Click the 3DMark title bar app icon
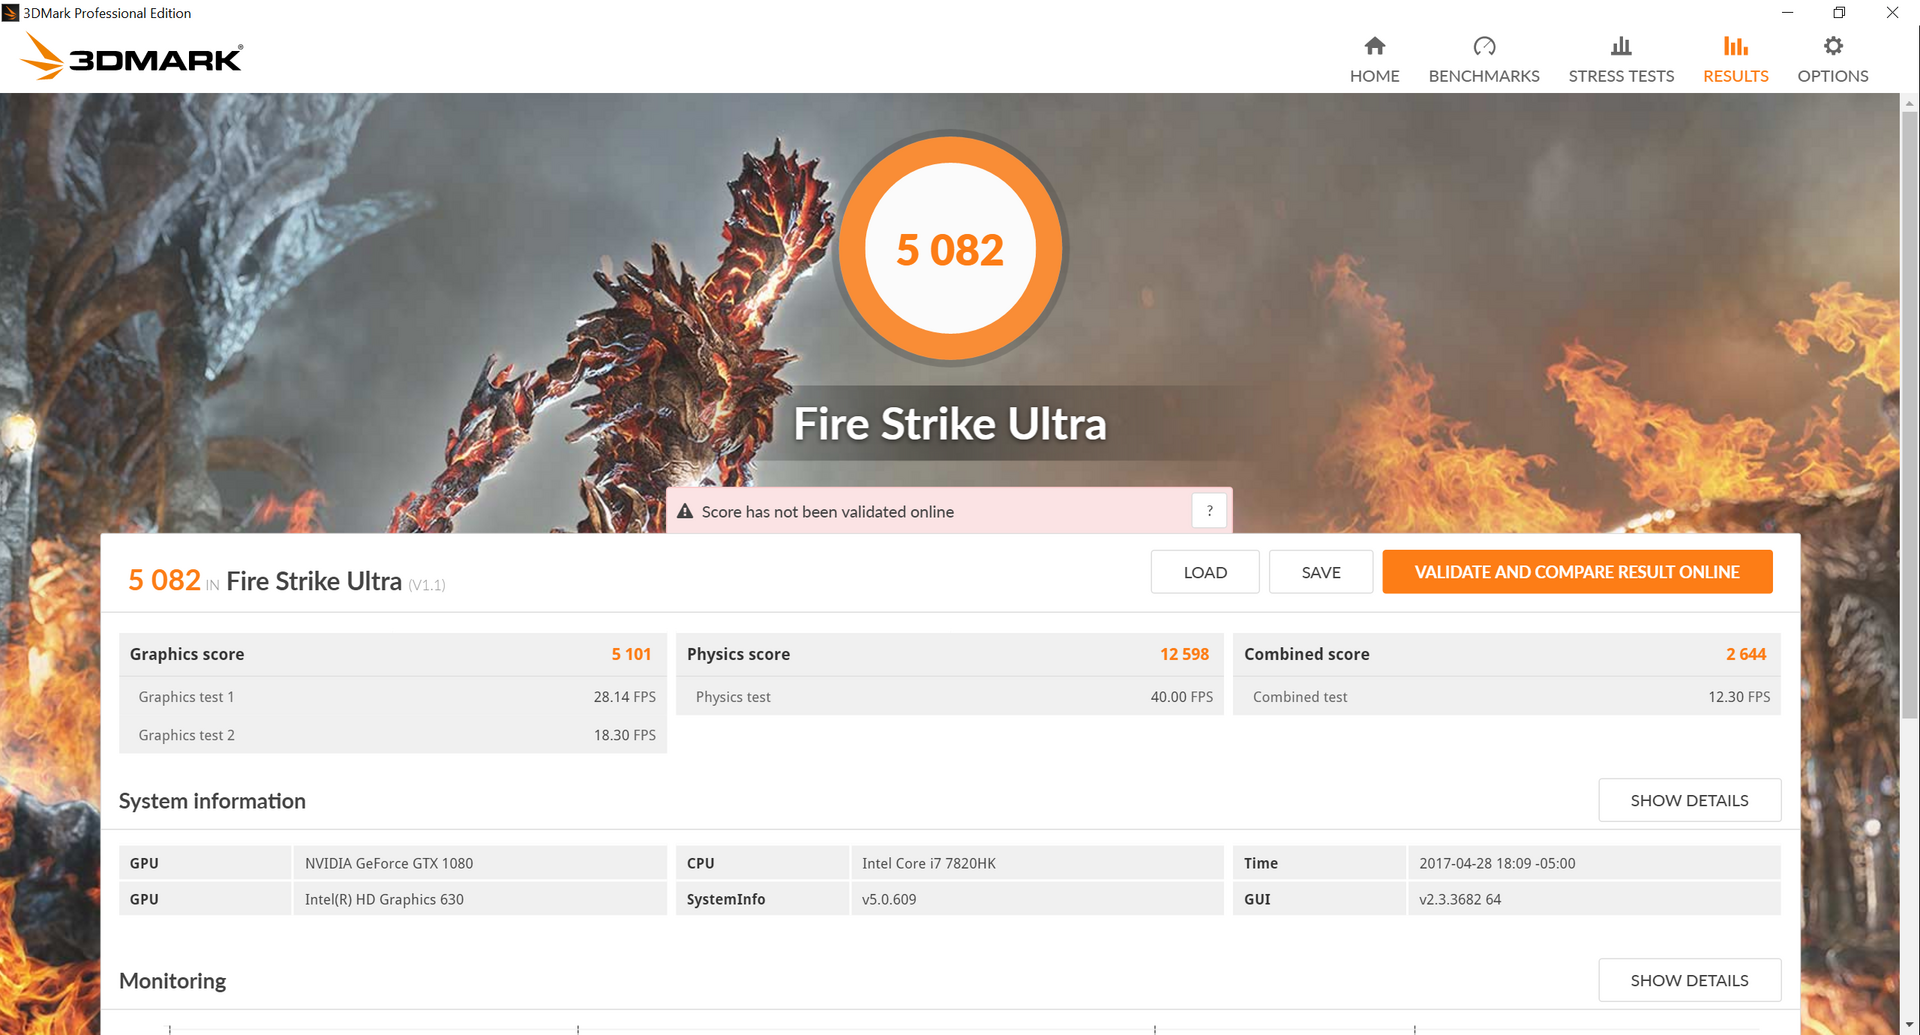 point(10,13)
